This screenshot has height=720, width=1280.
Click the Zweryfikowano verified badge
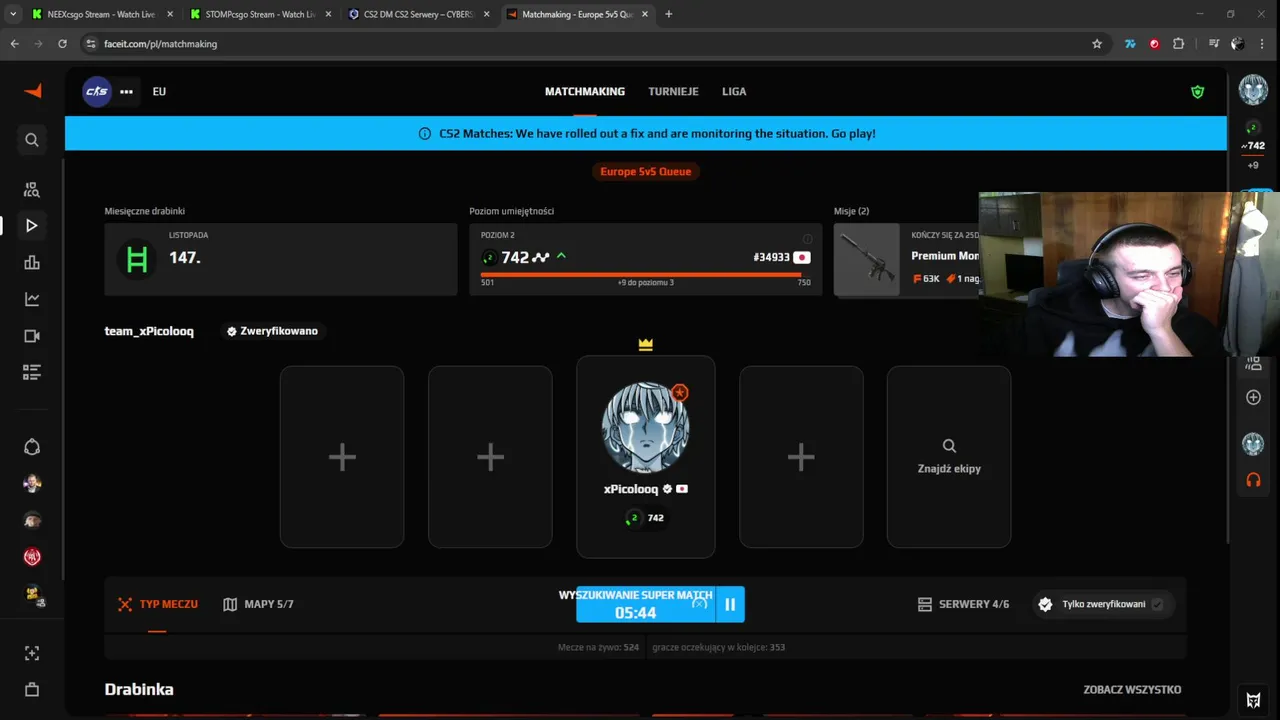(272, 331)
